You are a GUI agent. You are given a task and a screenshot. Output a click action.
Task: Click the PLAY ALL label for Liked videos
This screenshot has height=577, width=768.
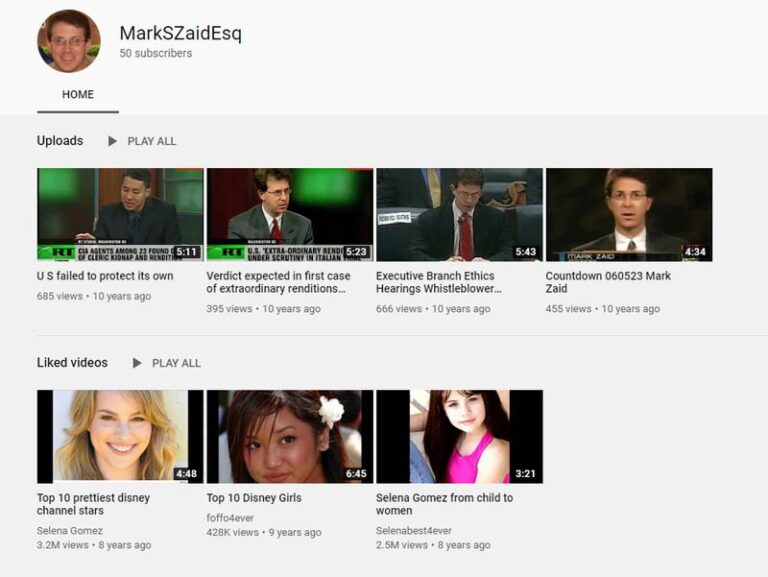176,363
